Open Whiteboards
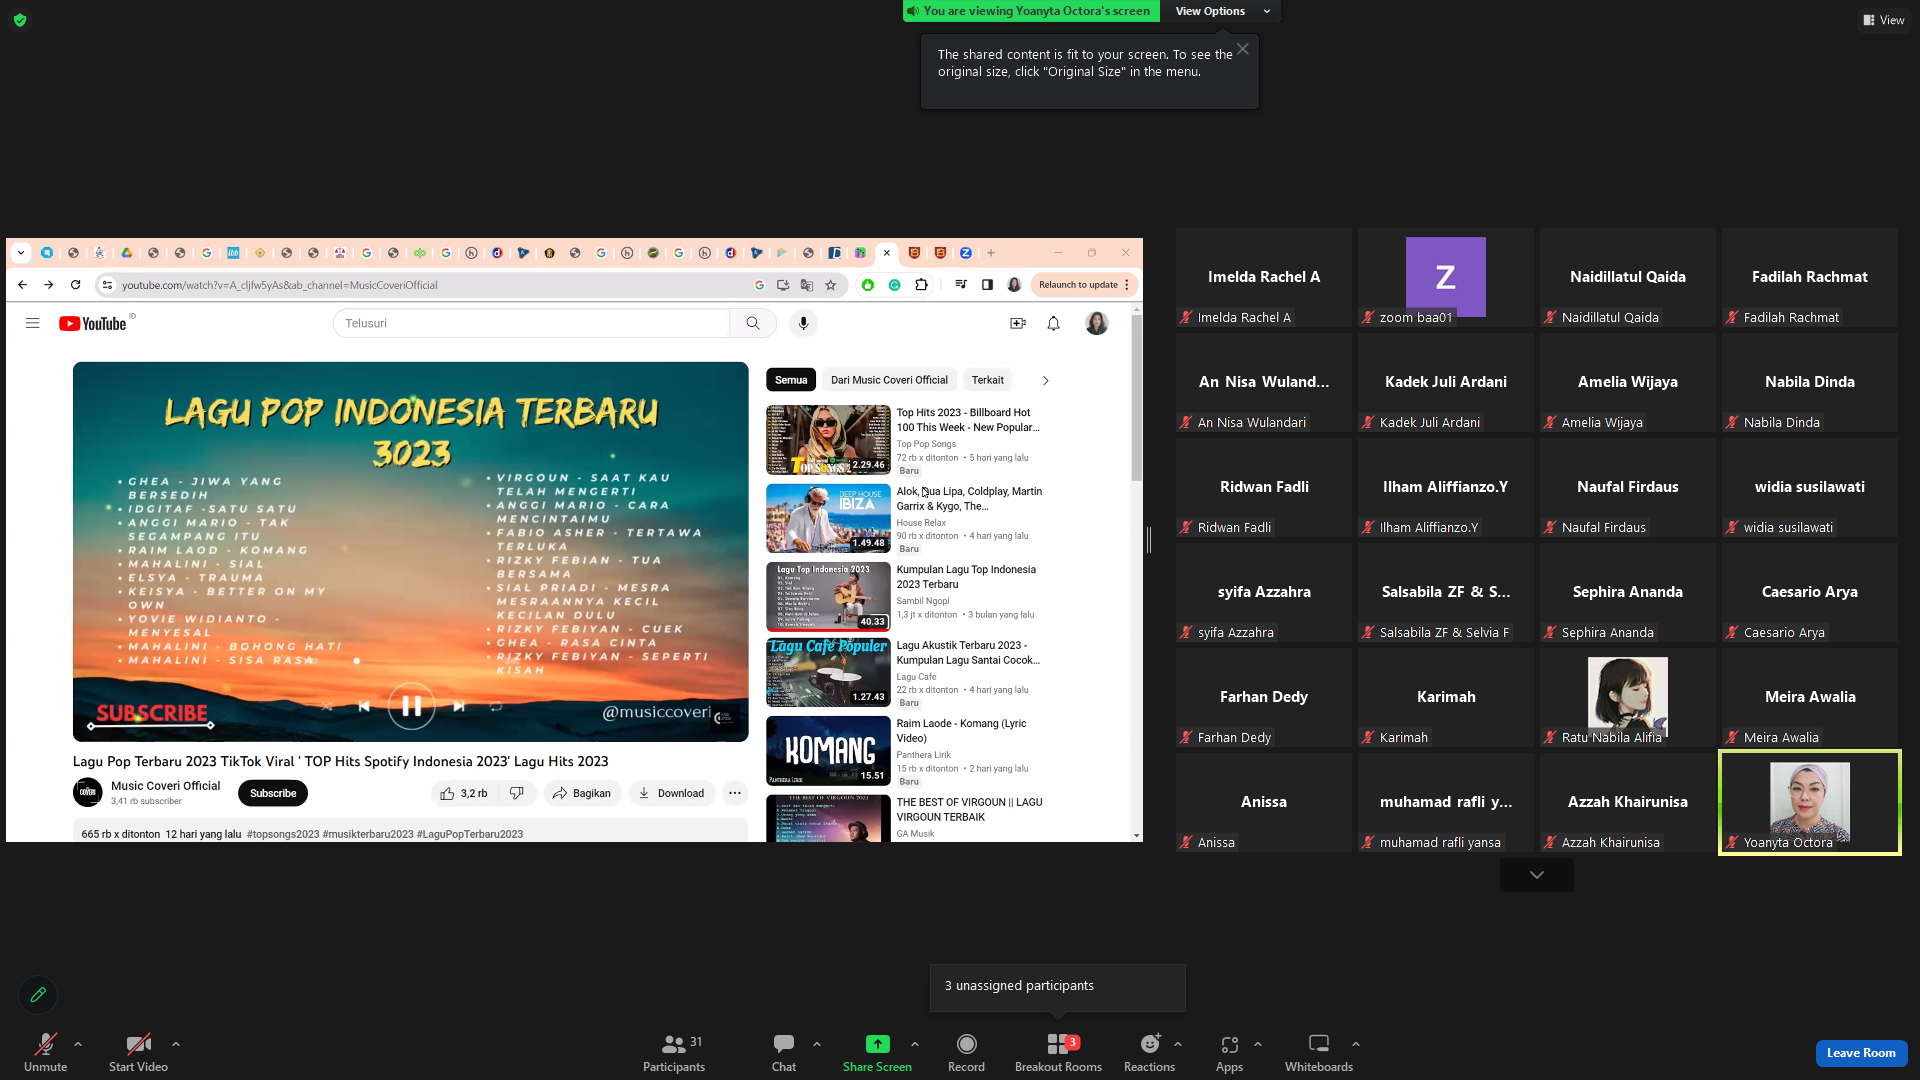 click(x=1319, y=1052)
